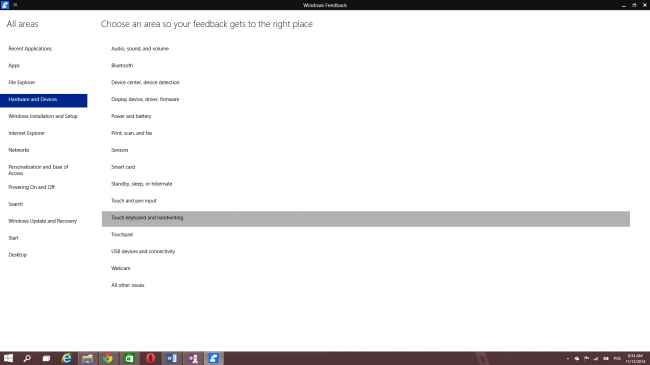Click POL input language indicator
Image resolution: width=650 pixels, height=365 pixels.
pyautogui.click(x=617, y=359)
